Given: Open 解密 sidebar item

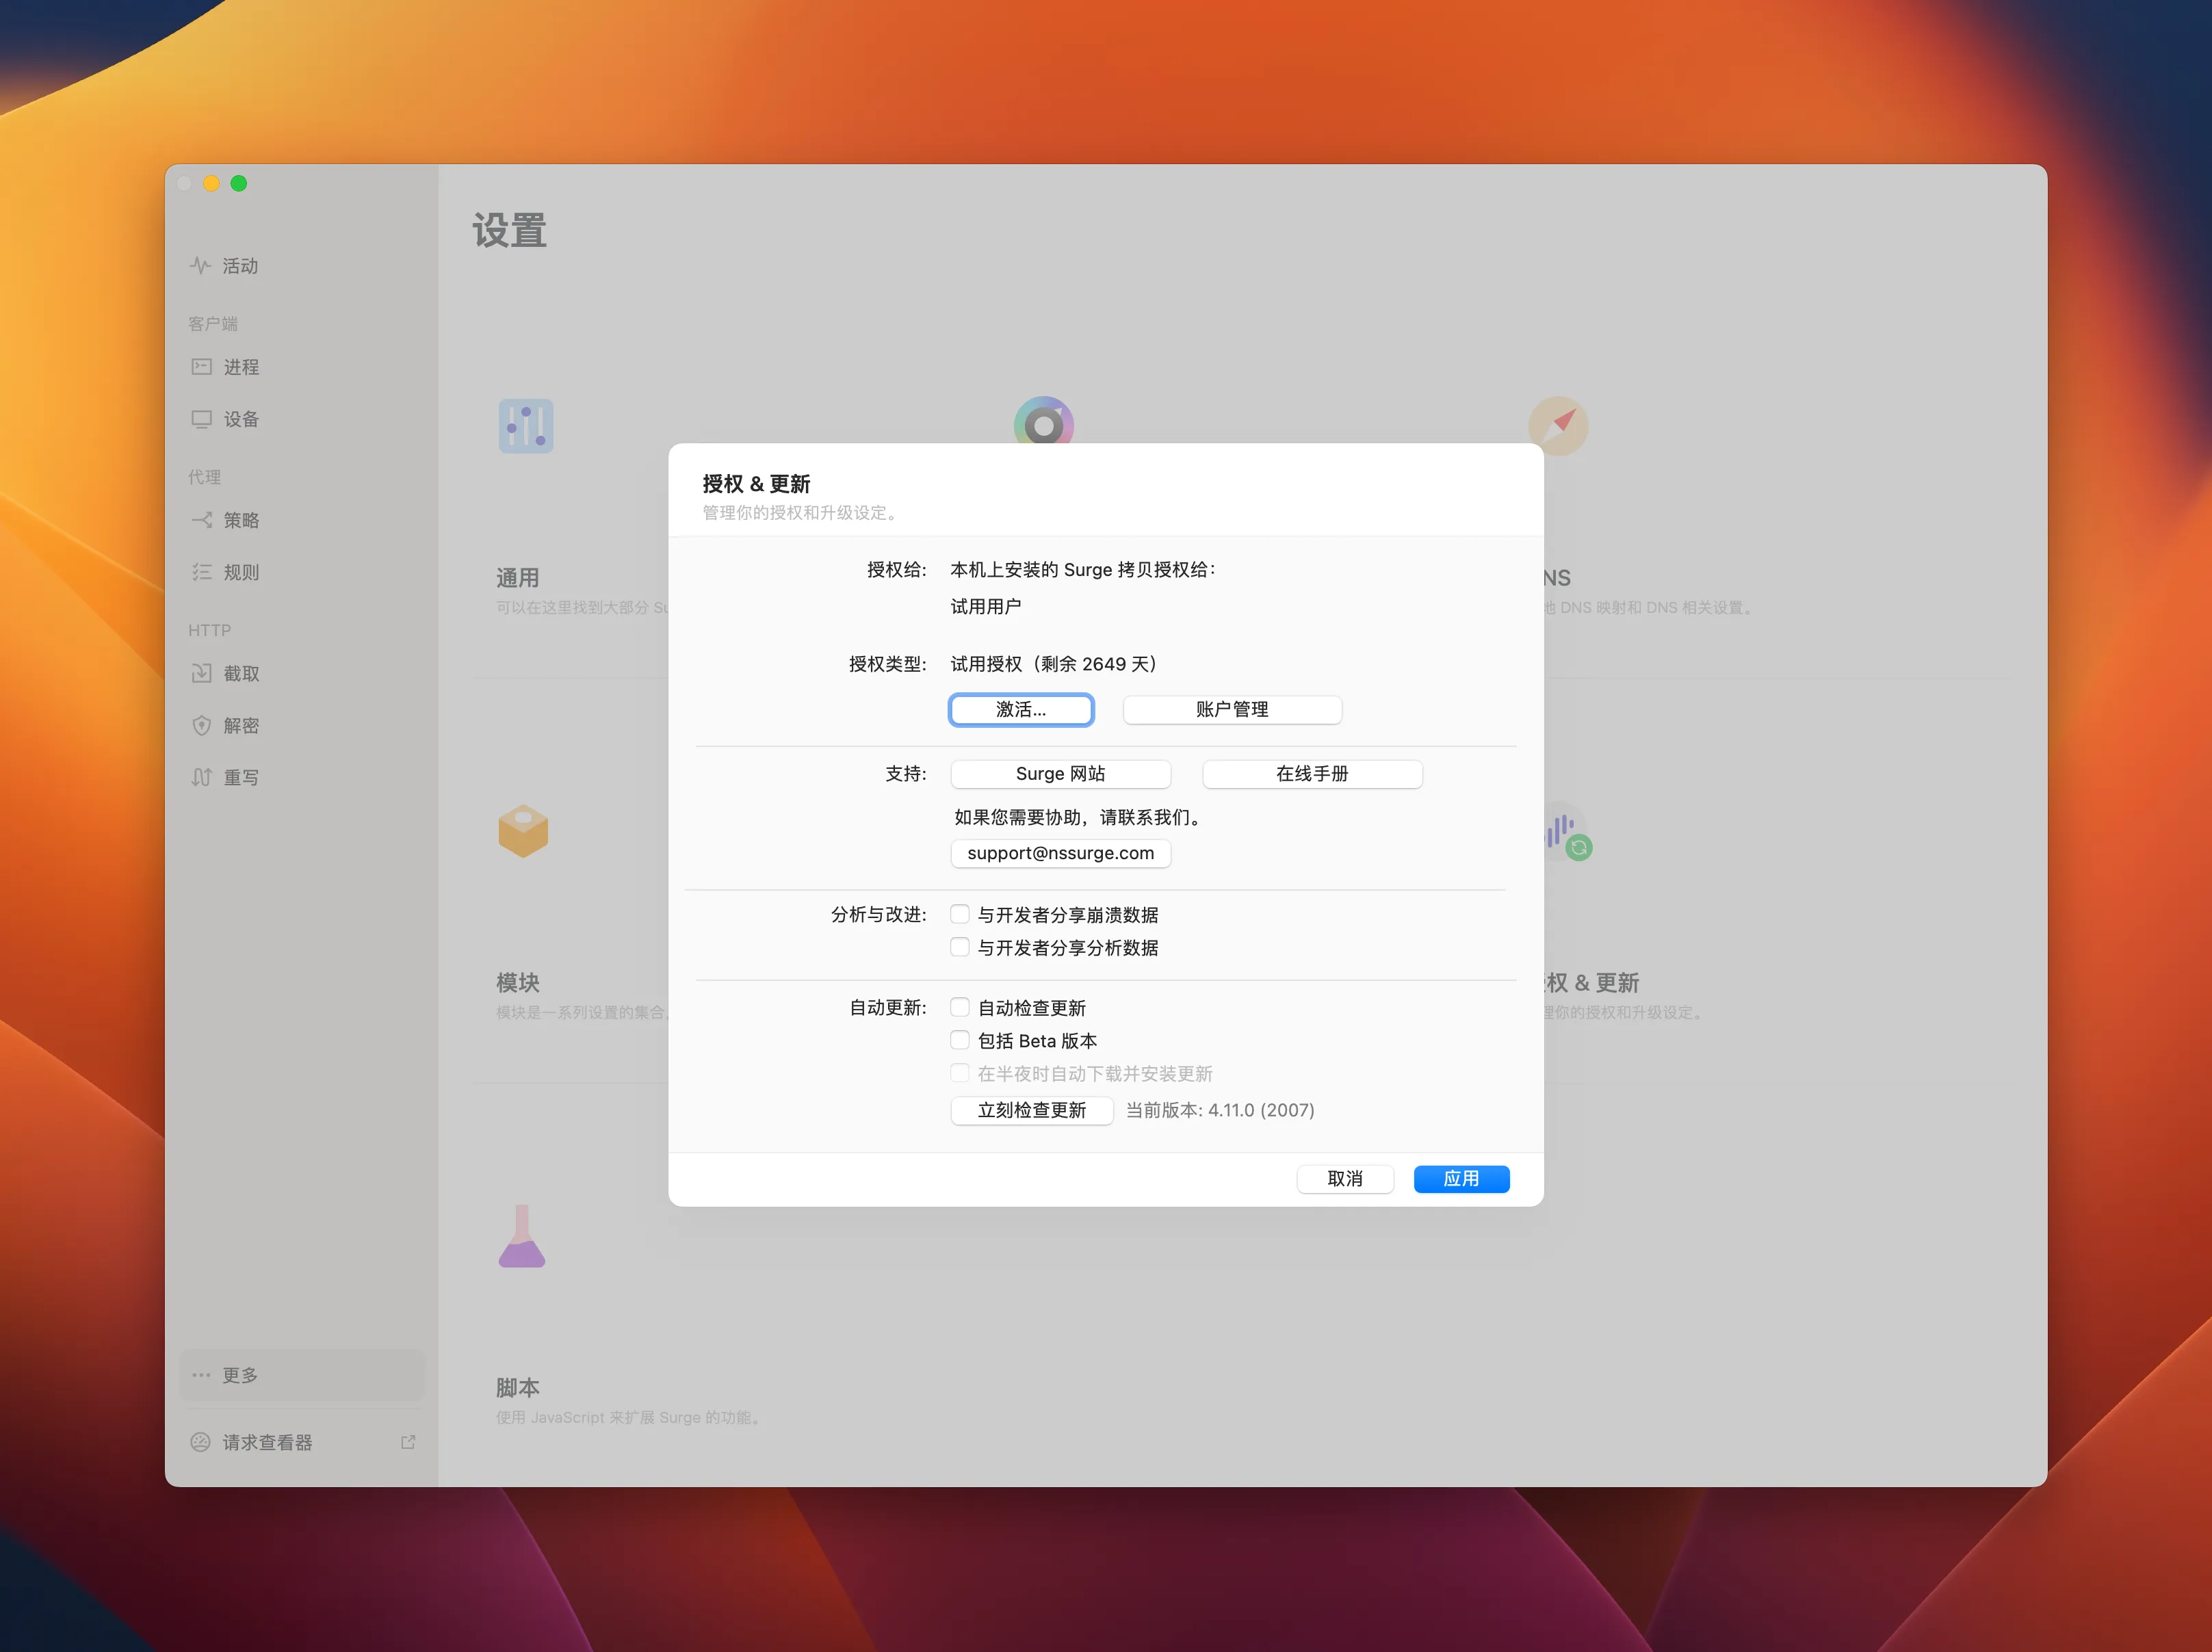Looking at the screenshot, I should point(302,726).
